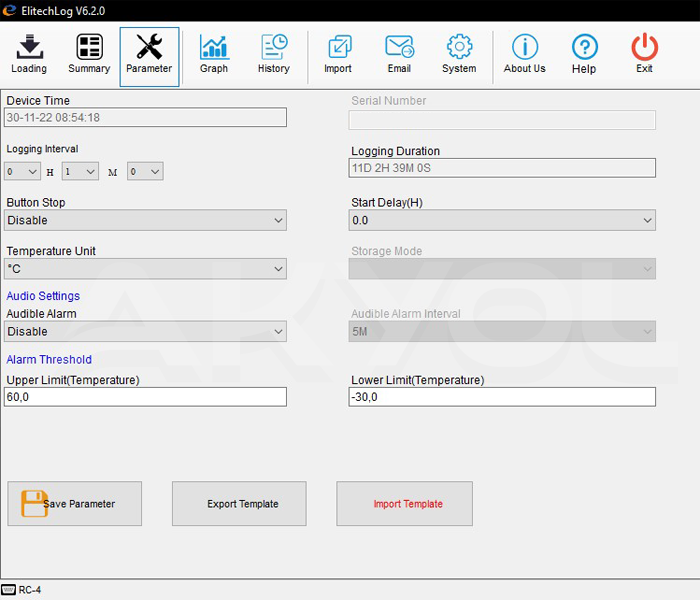Viewport: 700px width, 600px height.
Task: Select the Parameter wrench icon
Action: [x=149, y=47]
